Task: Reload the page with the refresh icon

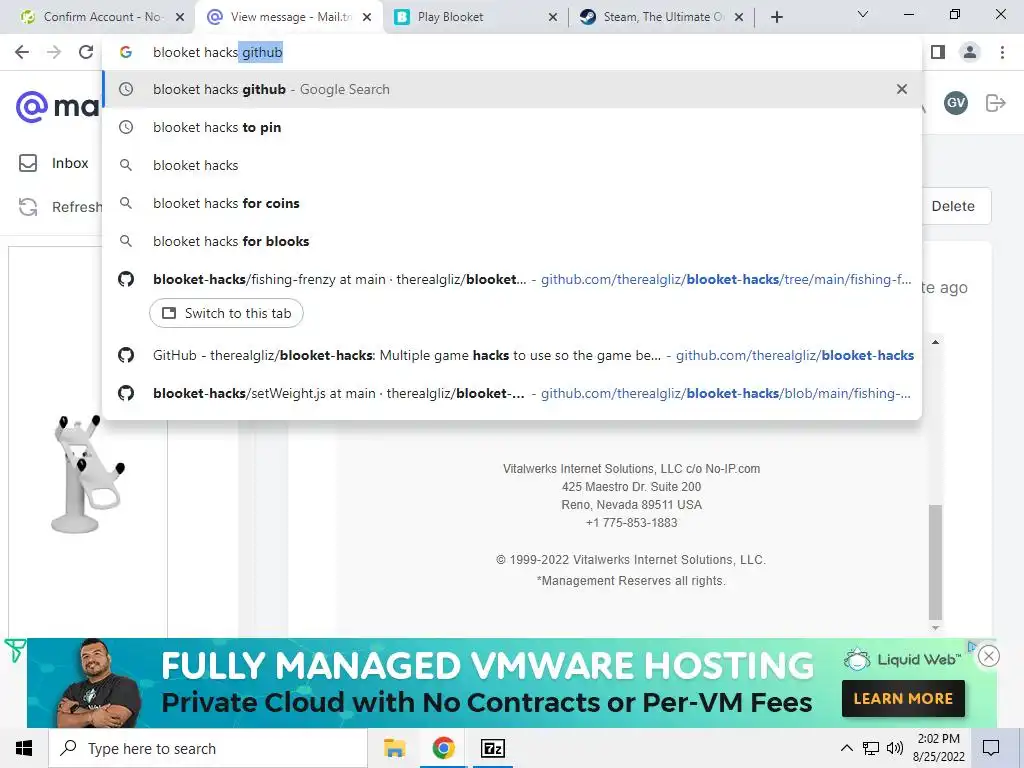Action: [x=86, y=52]
